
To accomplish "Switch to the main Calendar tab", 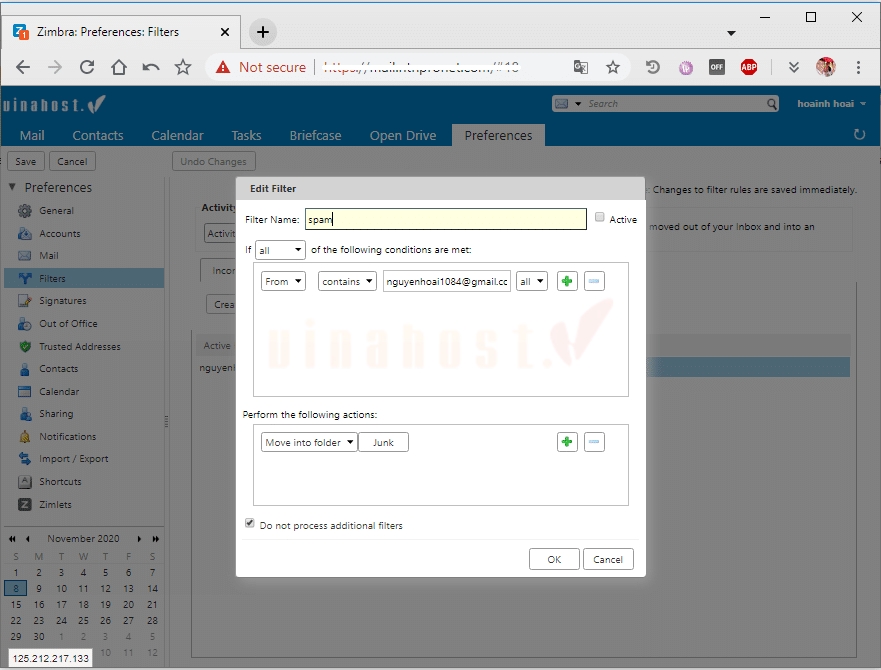I will [178, 135].
